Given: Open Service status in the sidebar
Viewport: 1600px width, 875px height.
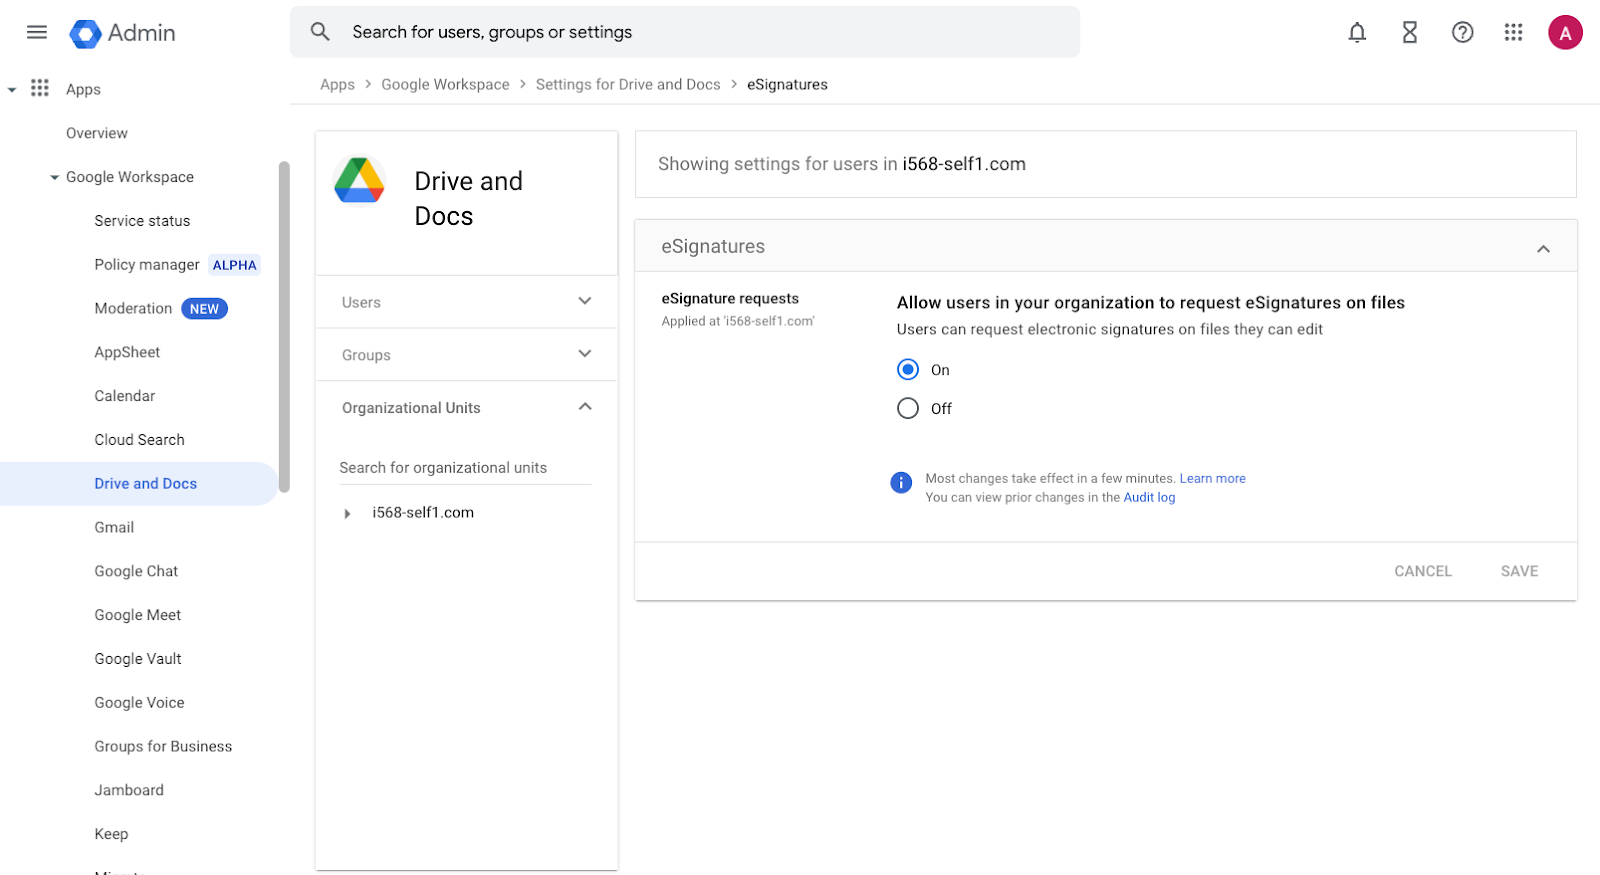Looking at the screenshot, I should coord(142,221).
